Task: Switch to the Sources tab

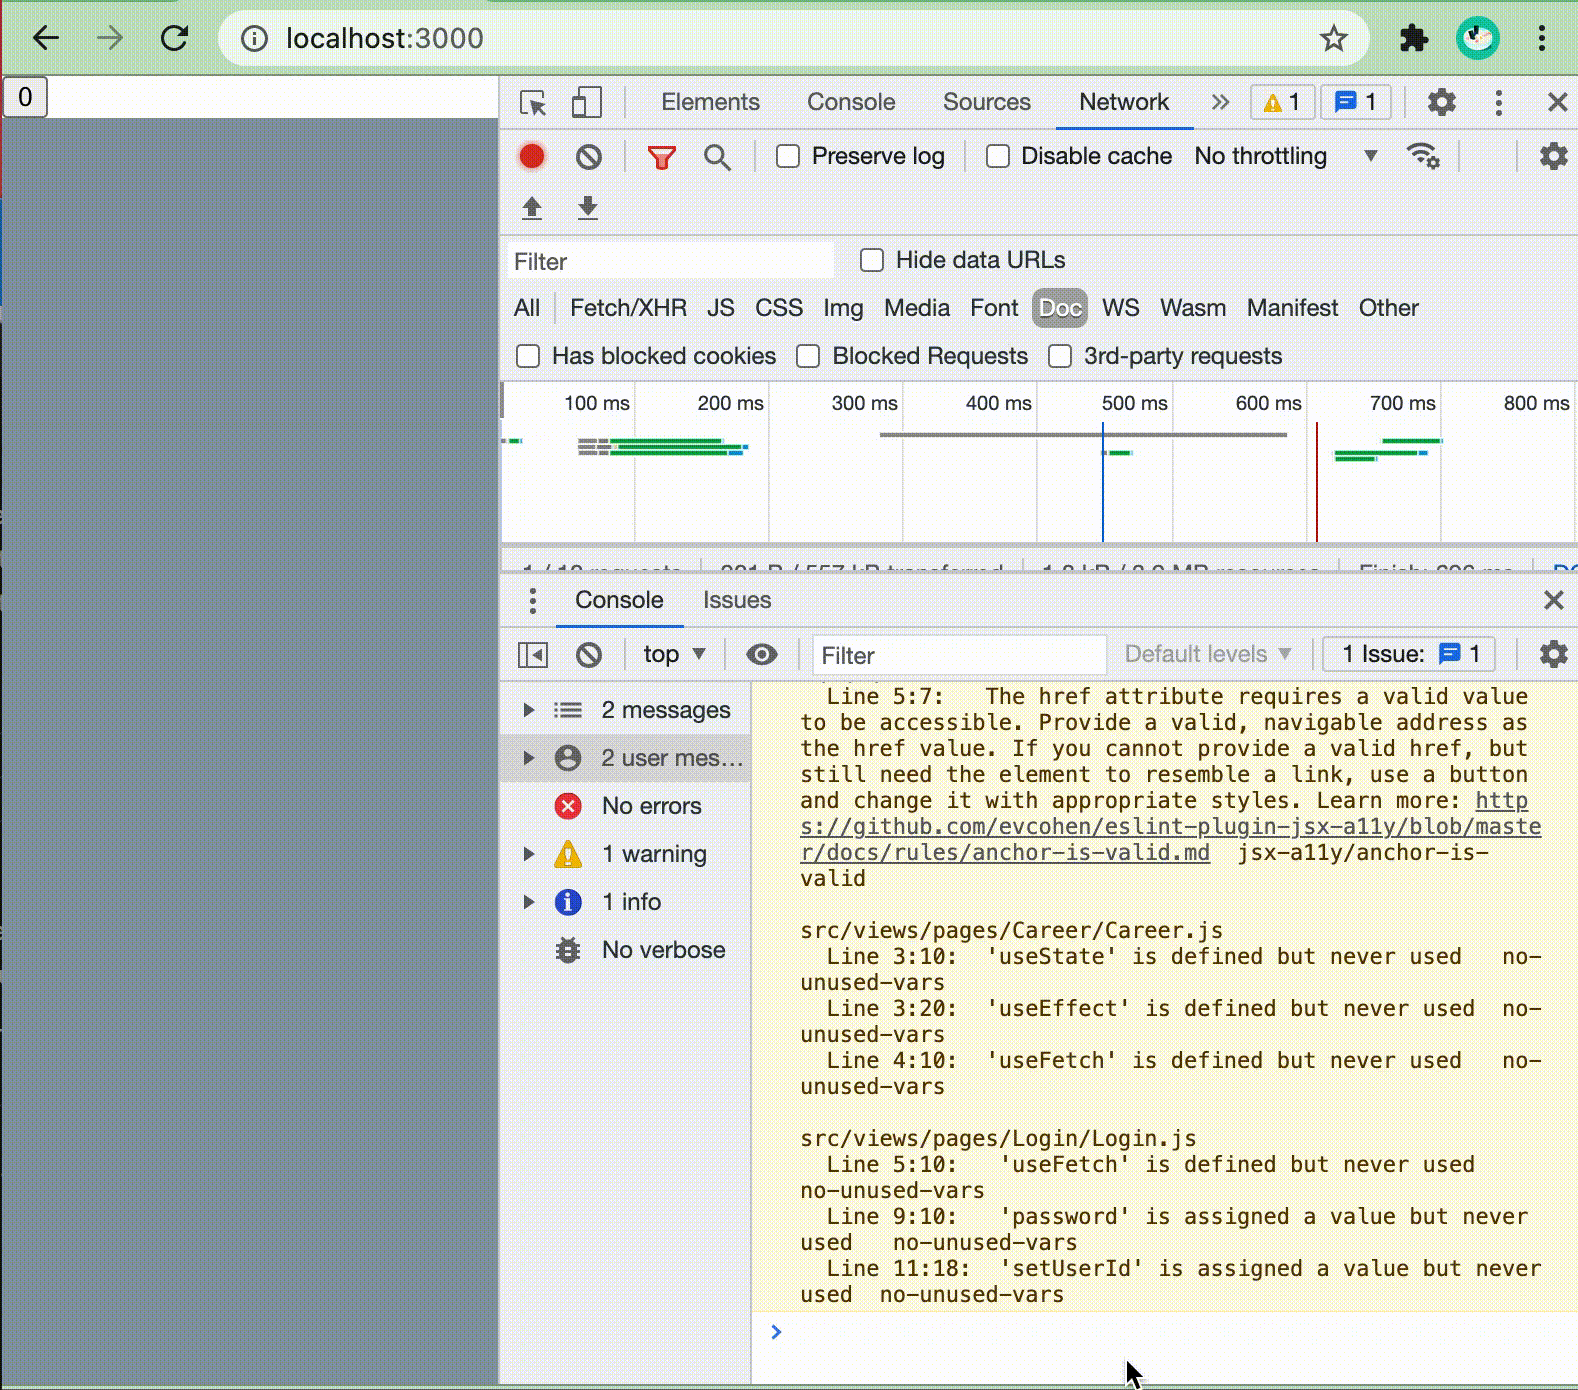Action: pyautogui.click(x=986, y=102)
